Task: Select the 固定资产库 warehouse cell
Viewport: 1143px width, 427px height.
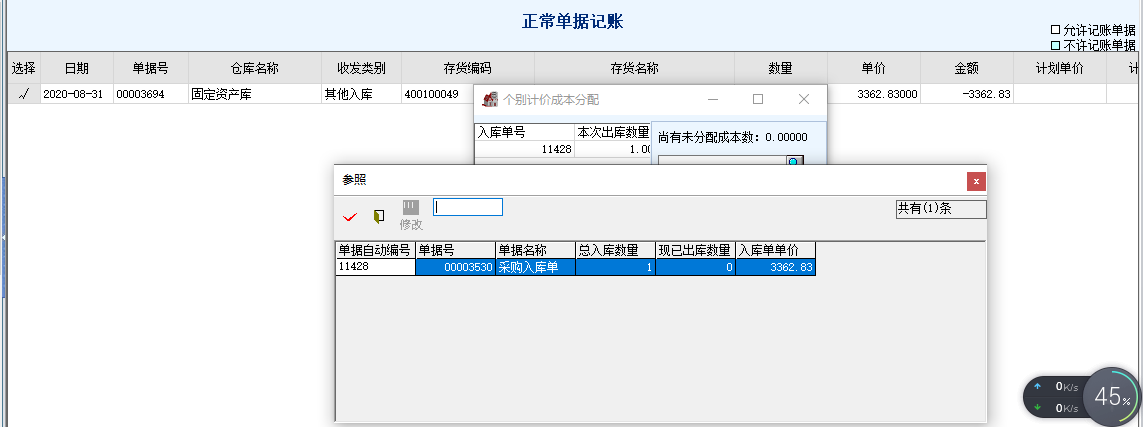Action: [x=255, y=94]
